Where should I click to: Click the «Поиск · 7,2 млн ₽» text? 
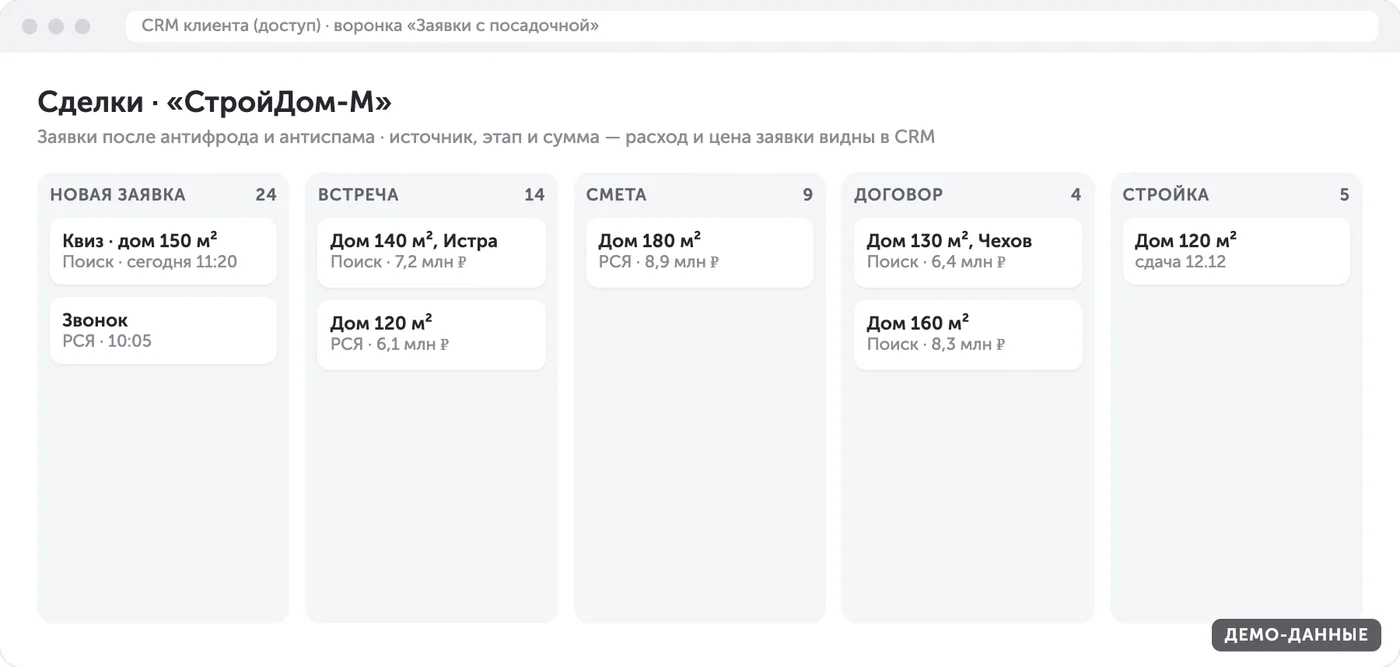pos(399,263)
